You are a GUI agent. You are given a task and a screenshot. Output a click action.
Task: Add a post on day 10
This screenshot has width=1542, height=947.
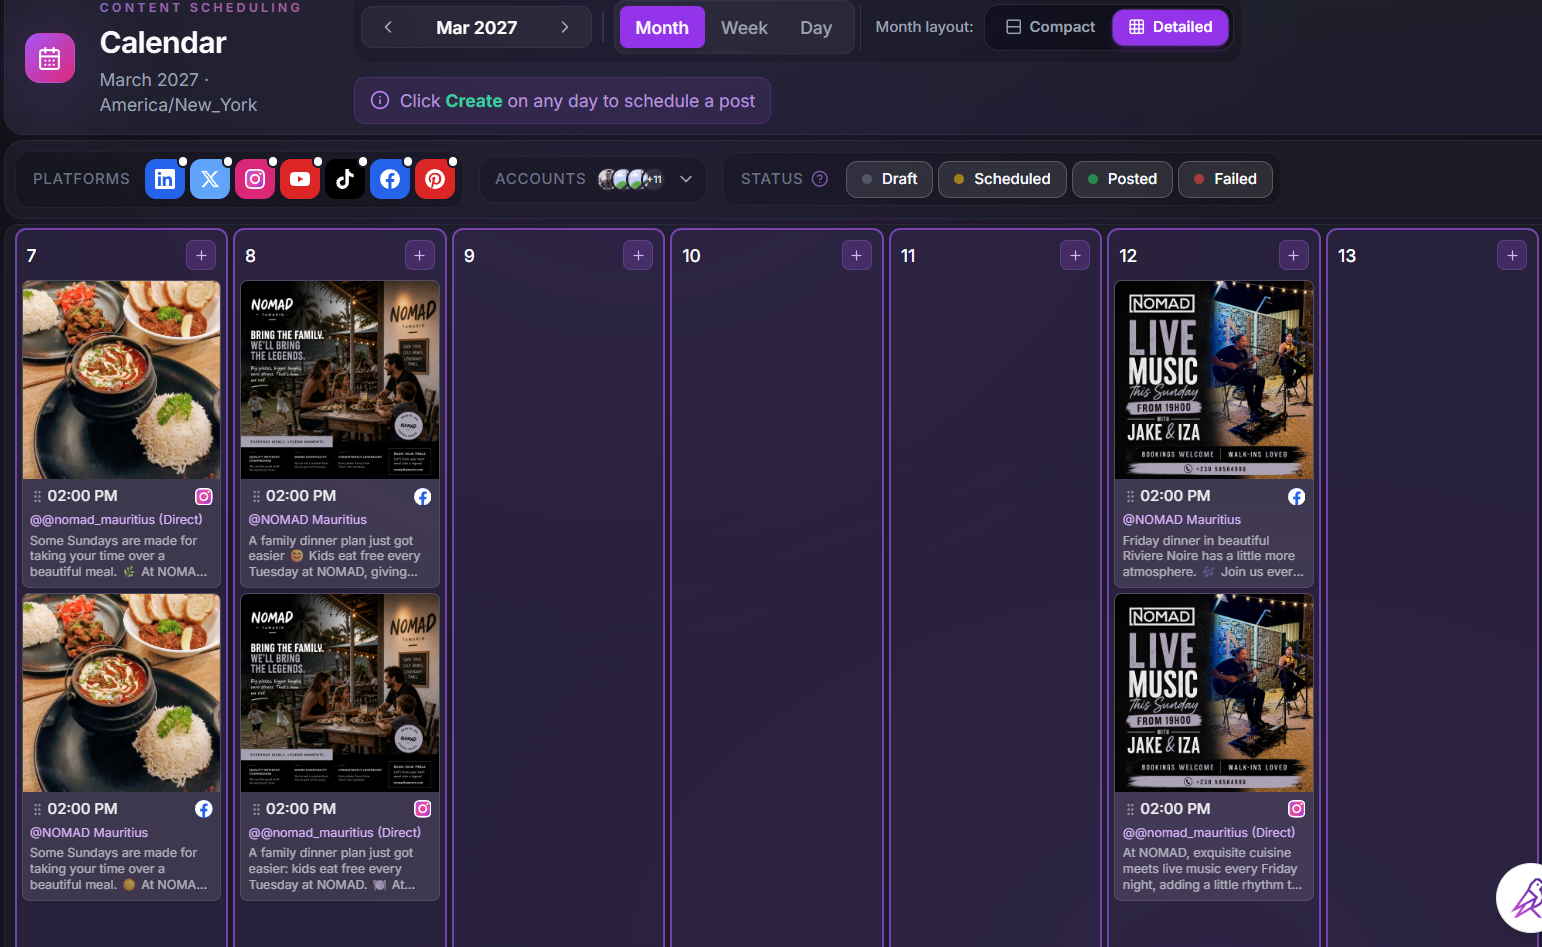(856, 255)
